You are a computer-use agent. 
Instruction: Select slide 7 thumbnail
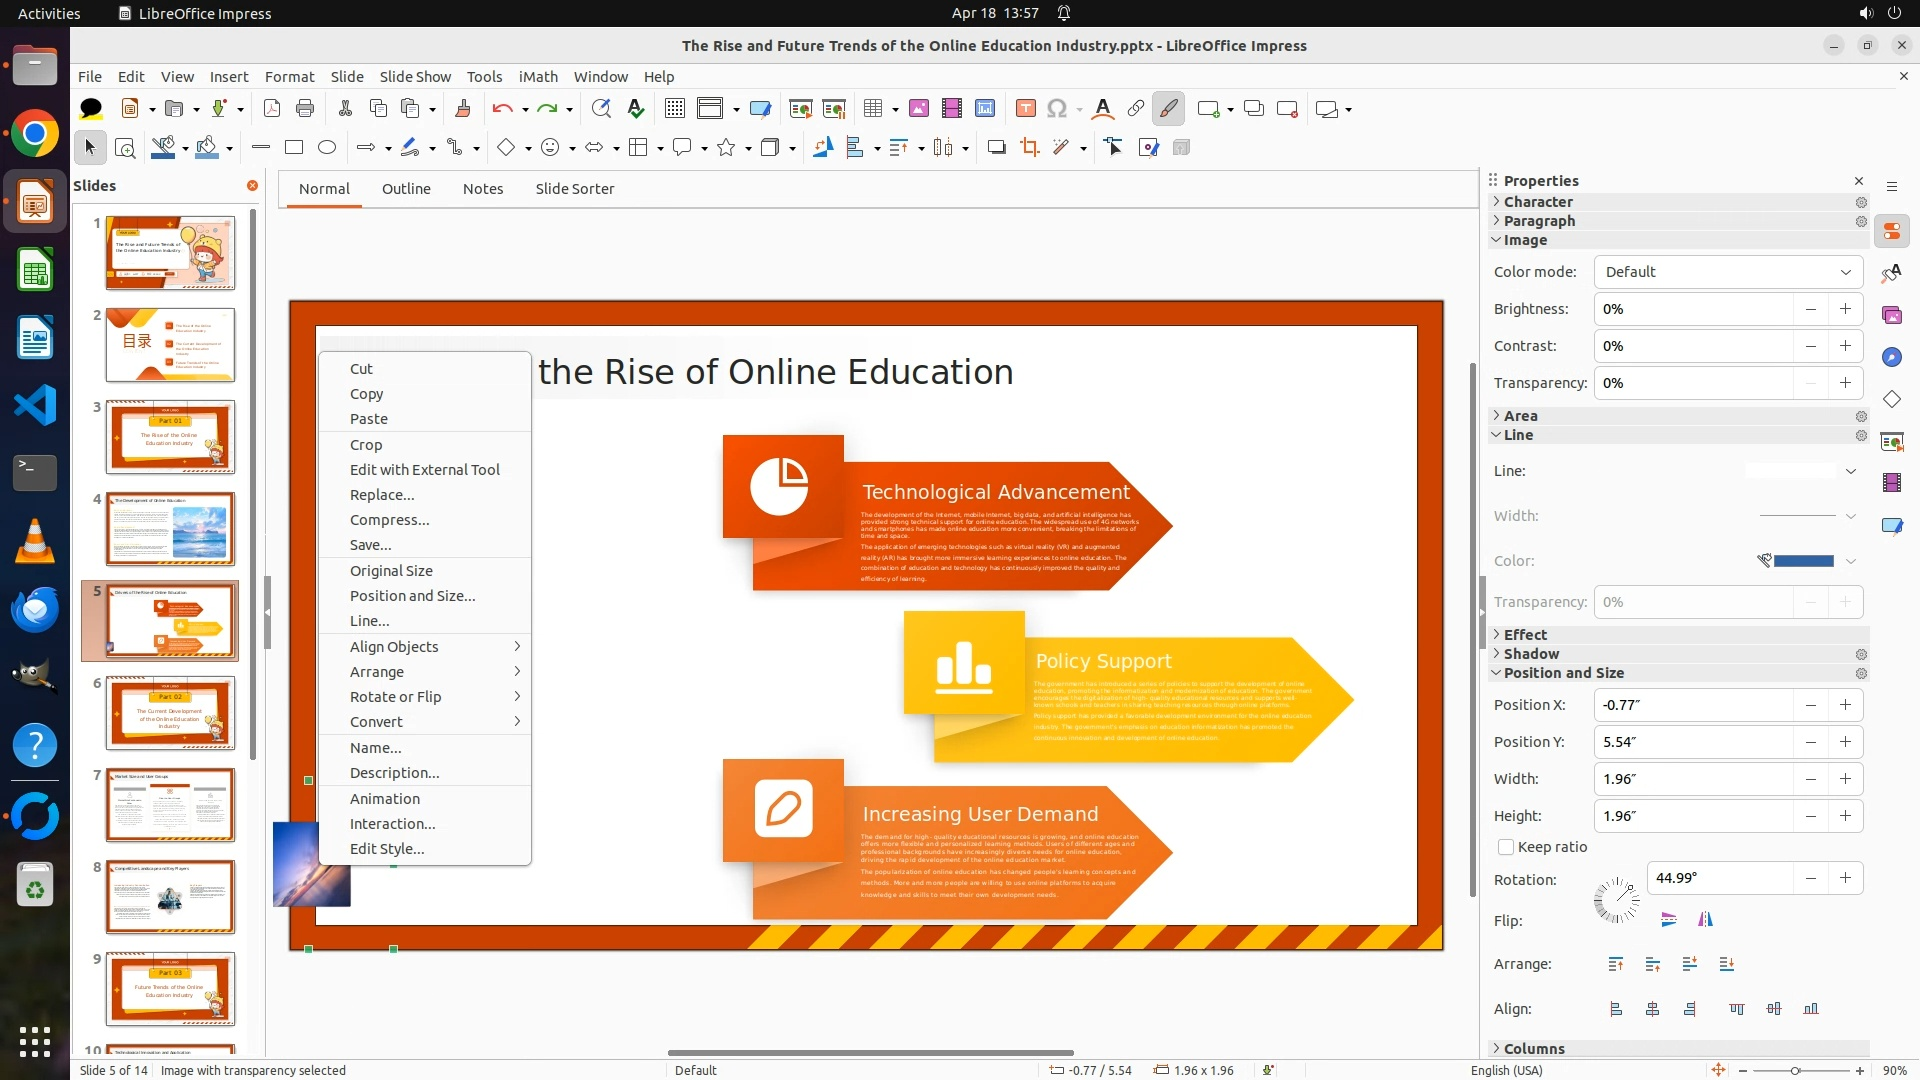click(x=170, y=805)
